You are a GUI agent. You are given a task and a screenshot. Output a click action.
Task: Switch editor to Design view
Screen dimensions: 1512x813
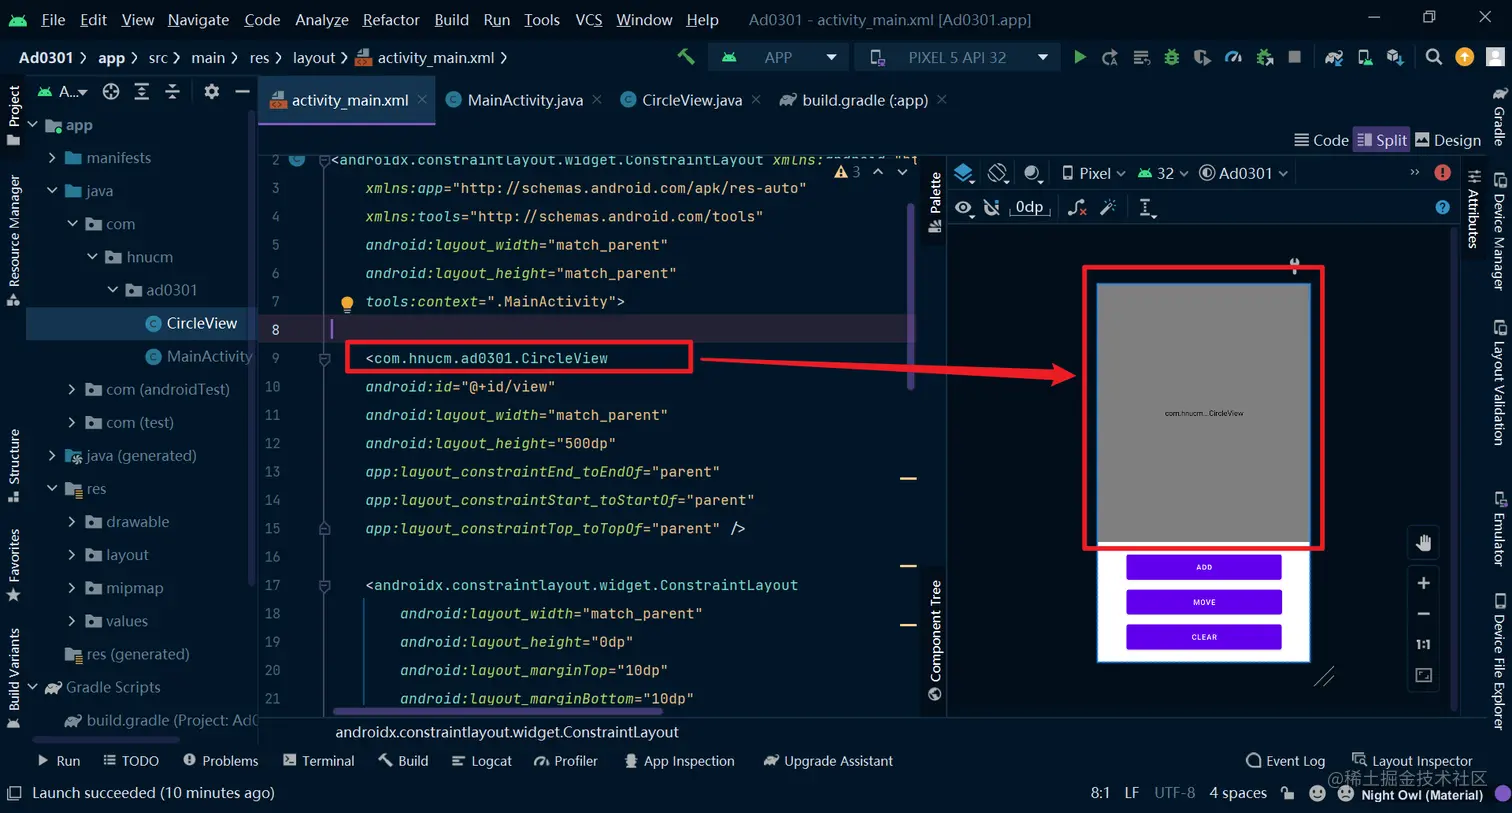pyautogui.click(x=1448, y=140)
